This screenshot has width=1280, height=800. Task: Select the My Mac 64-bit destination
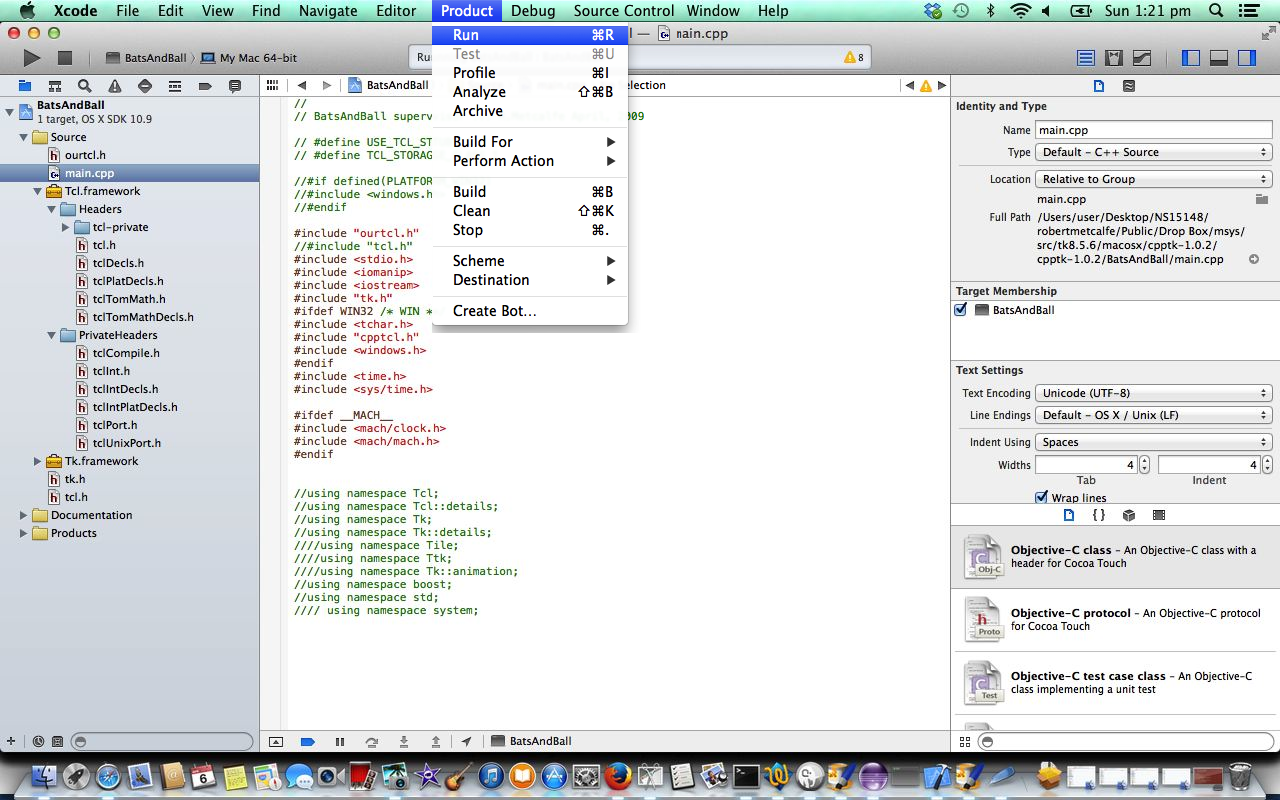[x=250, y=58]
